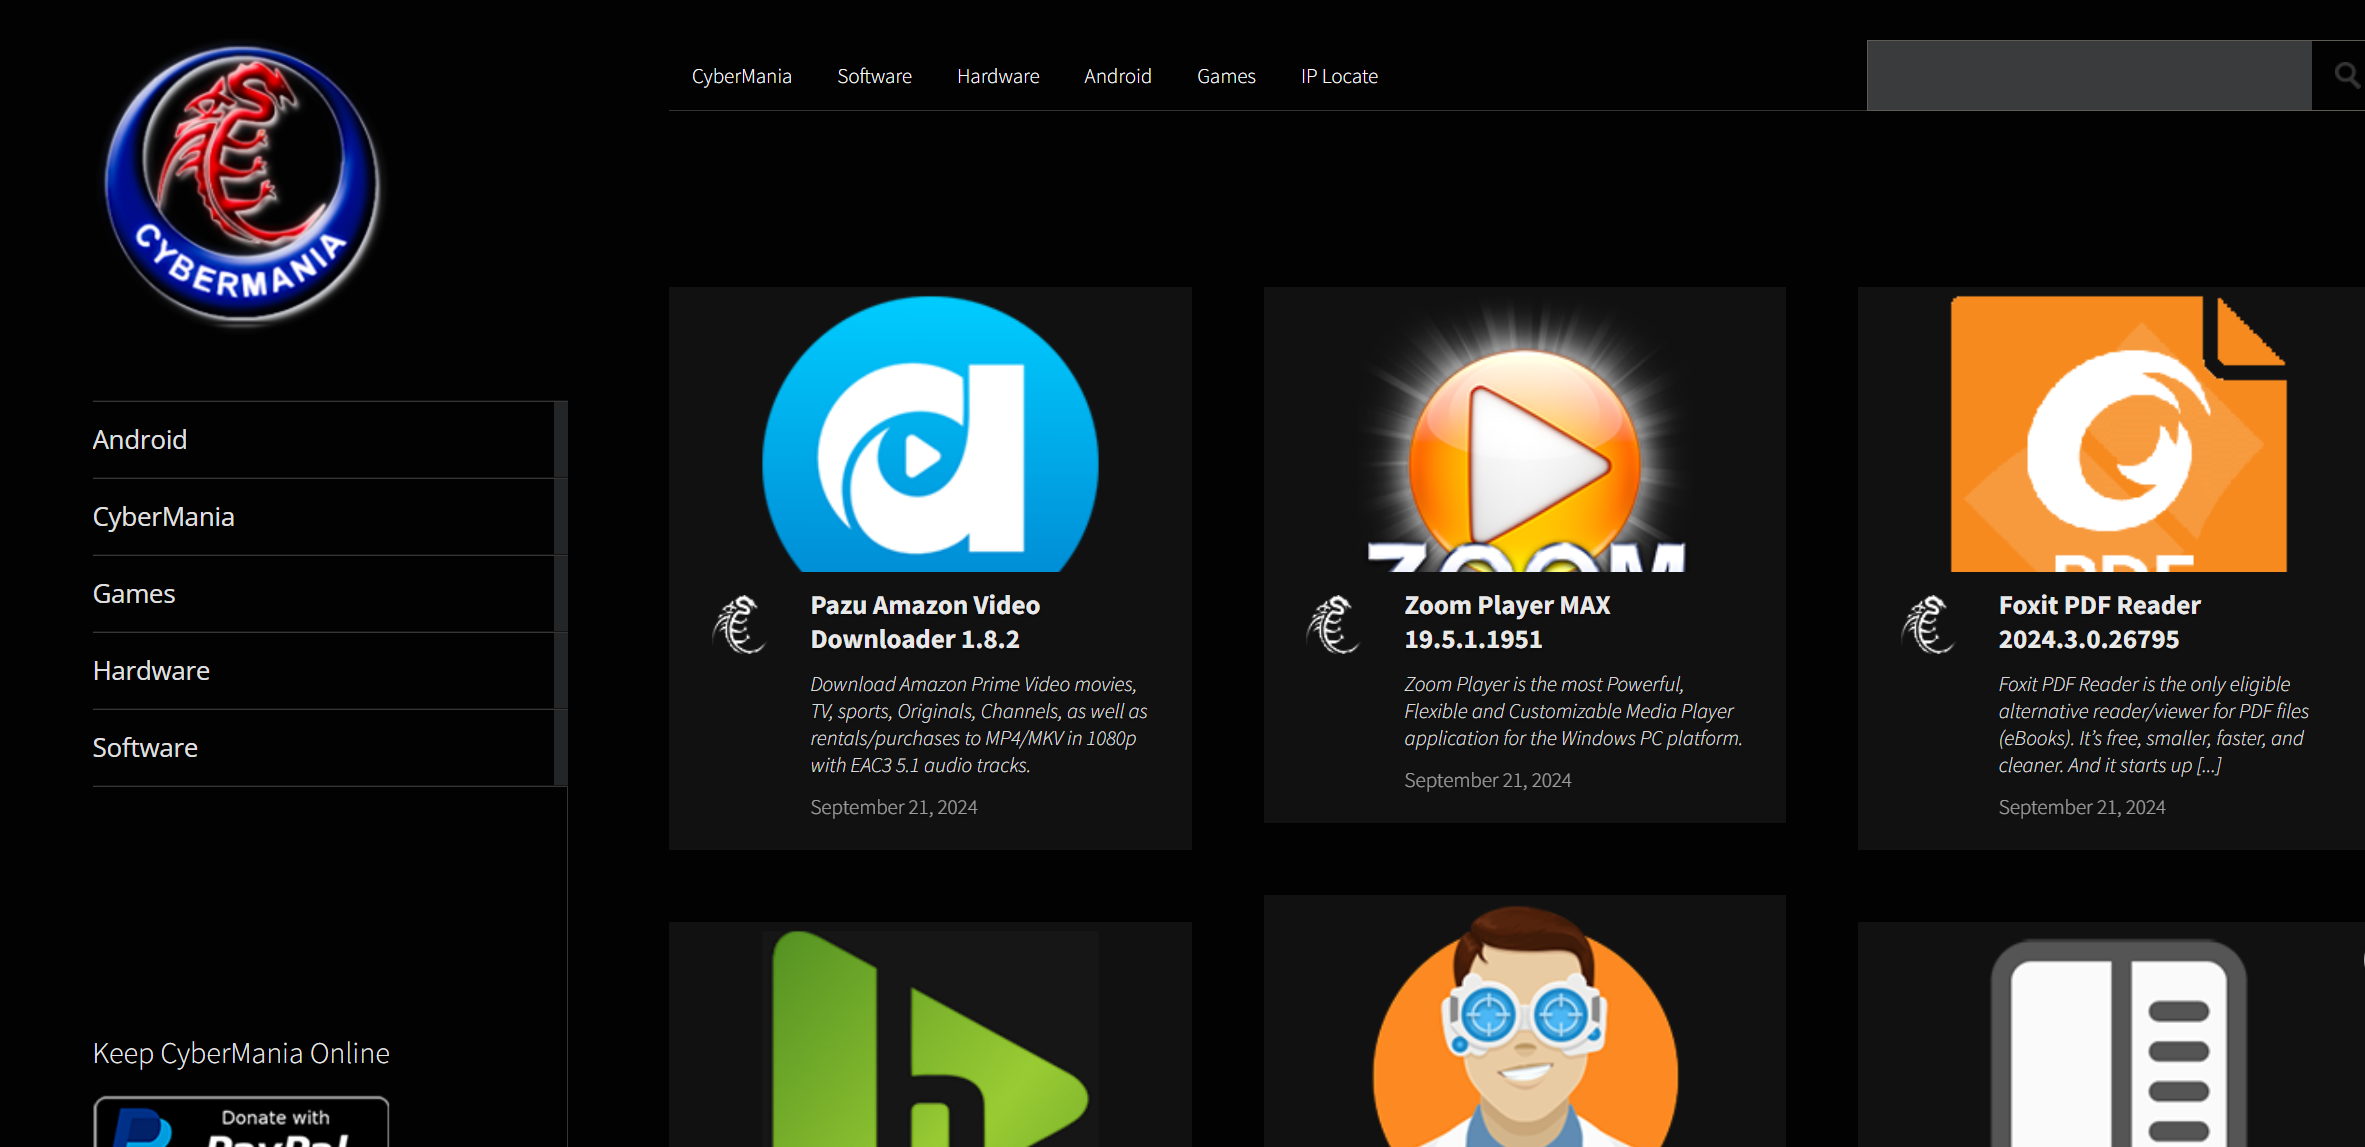
Task: Click the 'Keep CyberMania Online' heading
Action: click(241, 1053)
